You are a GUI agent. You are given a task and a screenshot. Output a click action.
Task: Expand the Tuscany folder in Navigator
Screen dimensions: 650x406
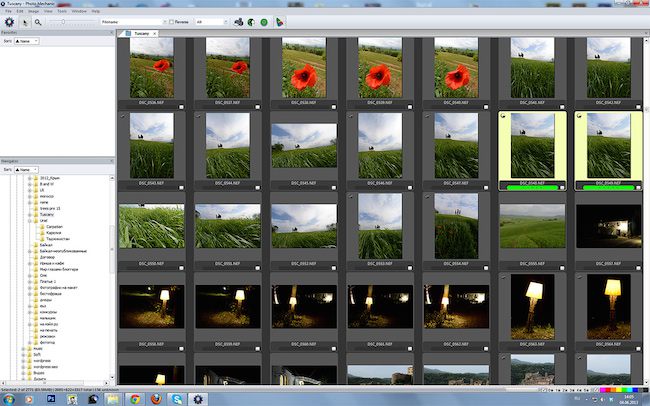(30, 214)
